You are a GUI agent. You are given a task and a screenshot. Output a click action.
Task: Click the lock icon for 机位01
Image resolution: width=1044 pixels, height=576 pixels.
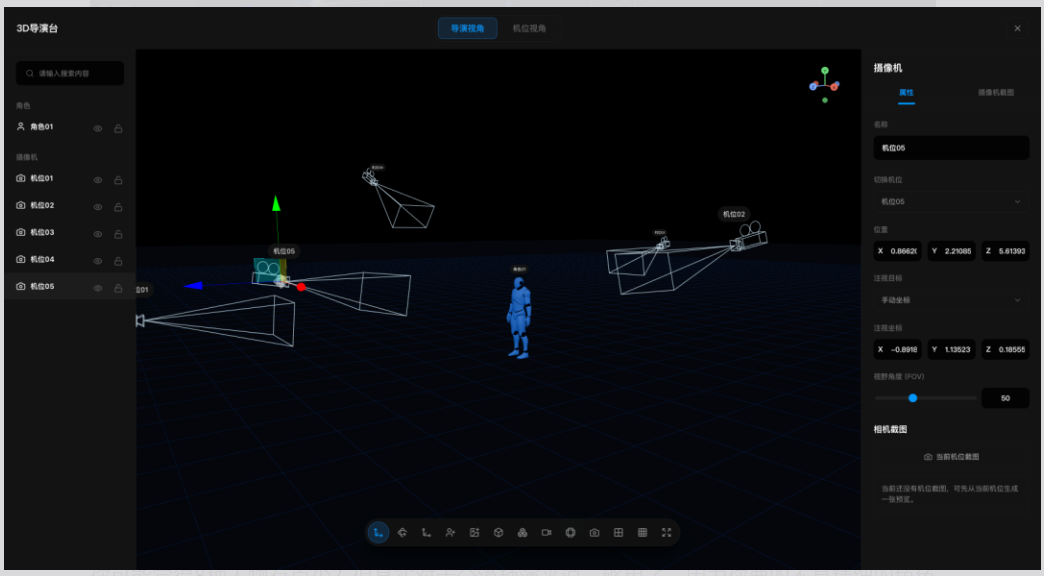click(x=118, y=180)
